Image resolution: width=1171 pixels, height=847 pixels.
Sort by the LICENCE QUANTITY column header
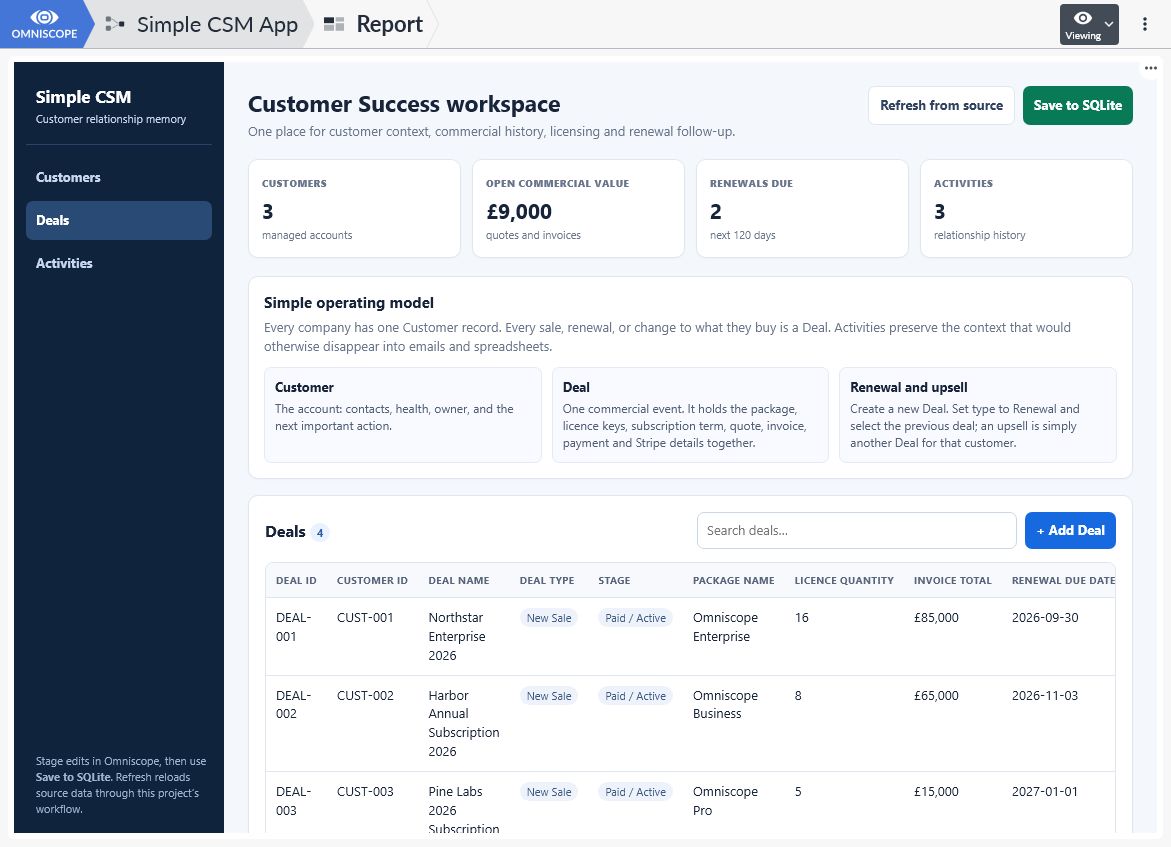(844, 580)
